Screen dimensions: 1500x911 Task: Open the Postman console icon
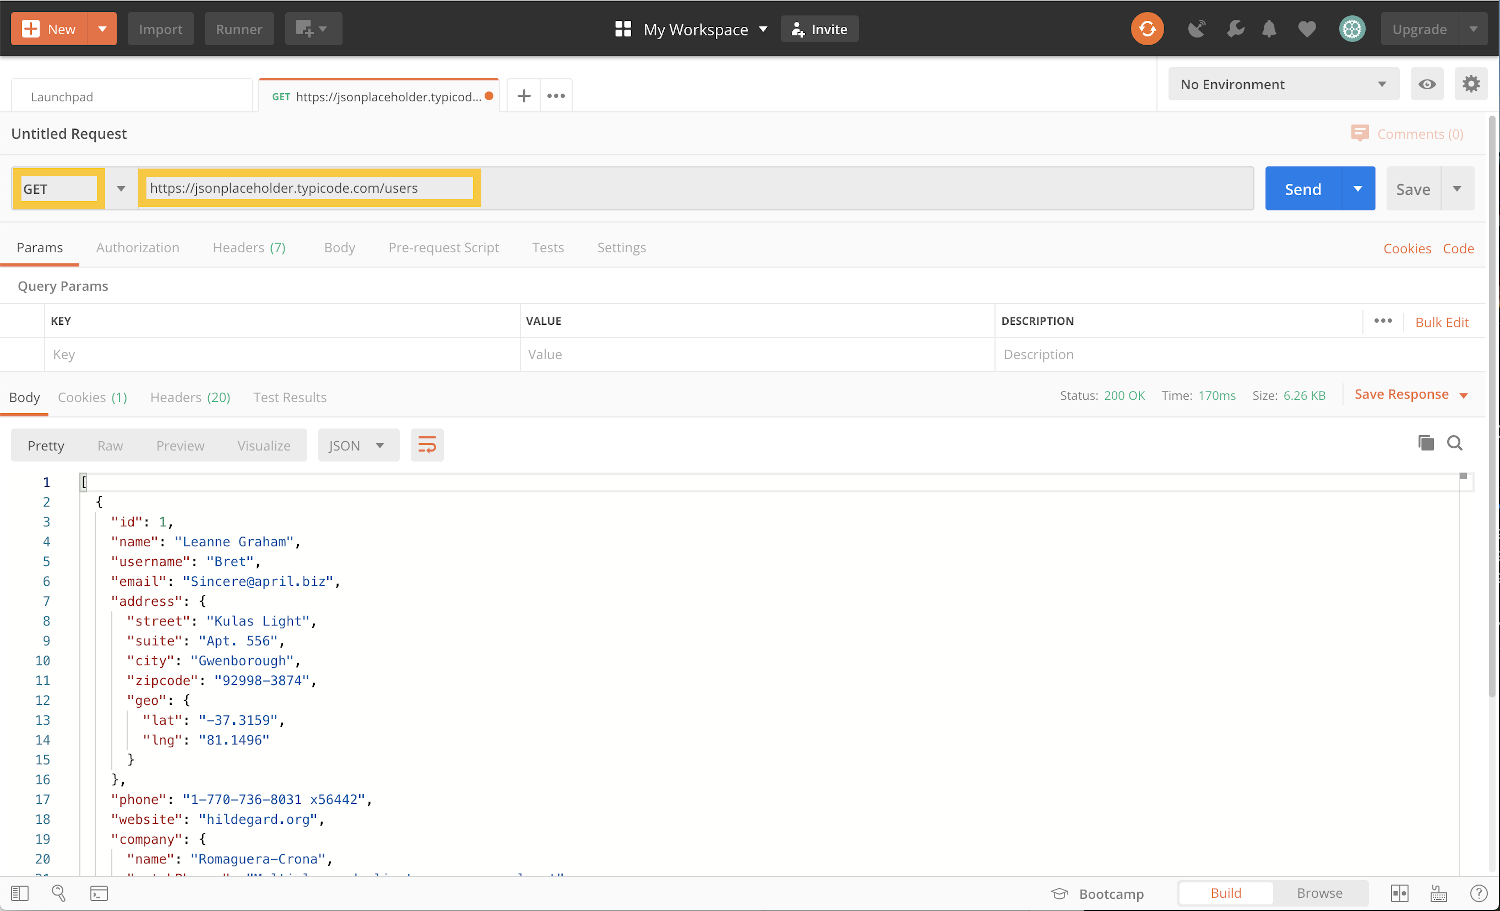pyautogui.click(x=99, y=893)
